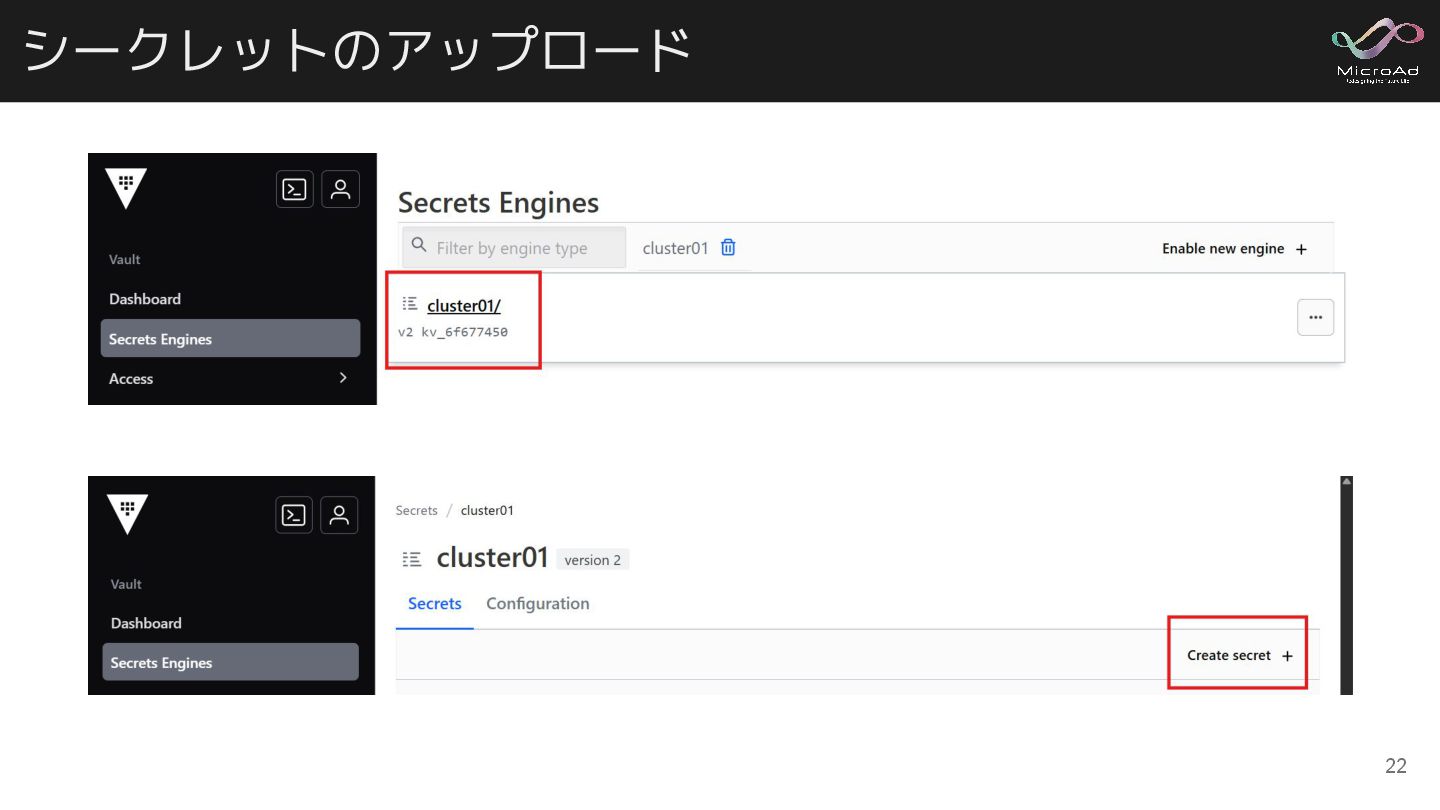Click version 2 badge beside cluster01
The height and width of the screenshot is (810, 1440).
592,560
